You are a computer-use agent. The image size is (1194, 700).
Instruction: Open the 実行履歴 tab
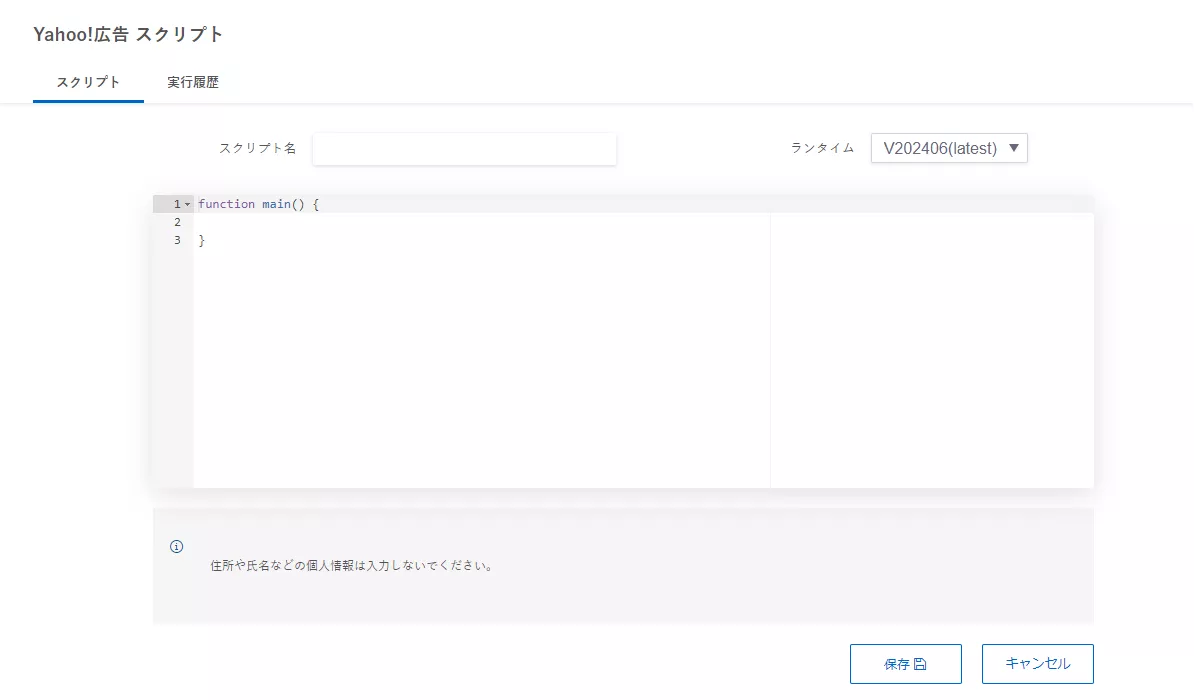tap(193, 82)
